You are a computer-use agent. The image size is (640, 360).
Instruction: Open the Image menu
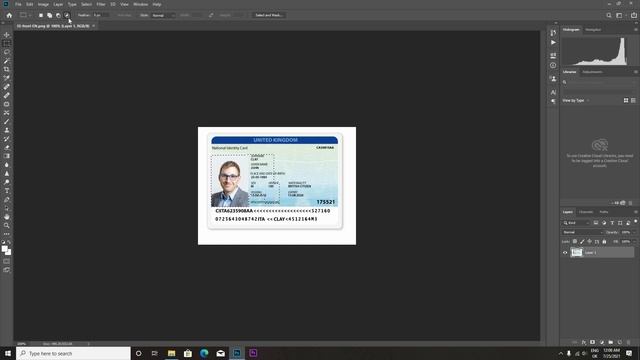click(x=43, y=4)
